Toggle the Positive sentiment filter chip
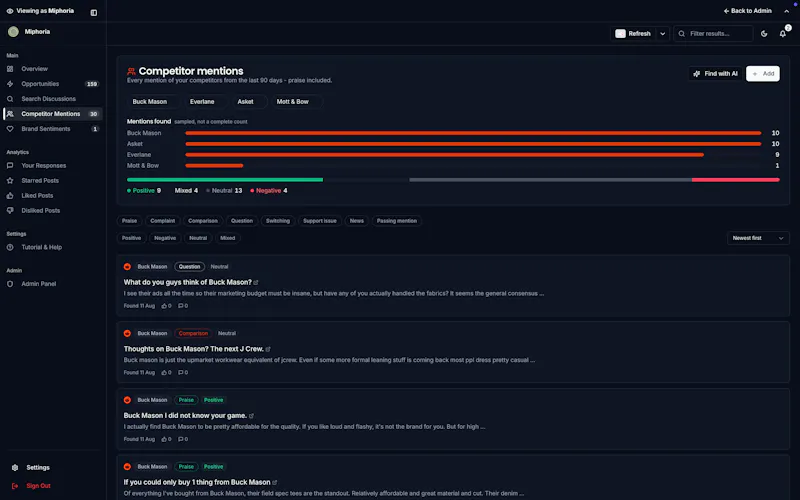This screenshot has height=500, width=800. point(132,238)
